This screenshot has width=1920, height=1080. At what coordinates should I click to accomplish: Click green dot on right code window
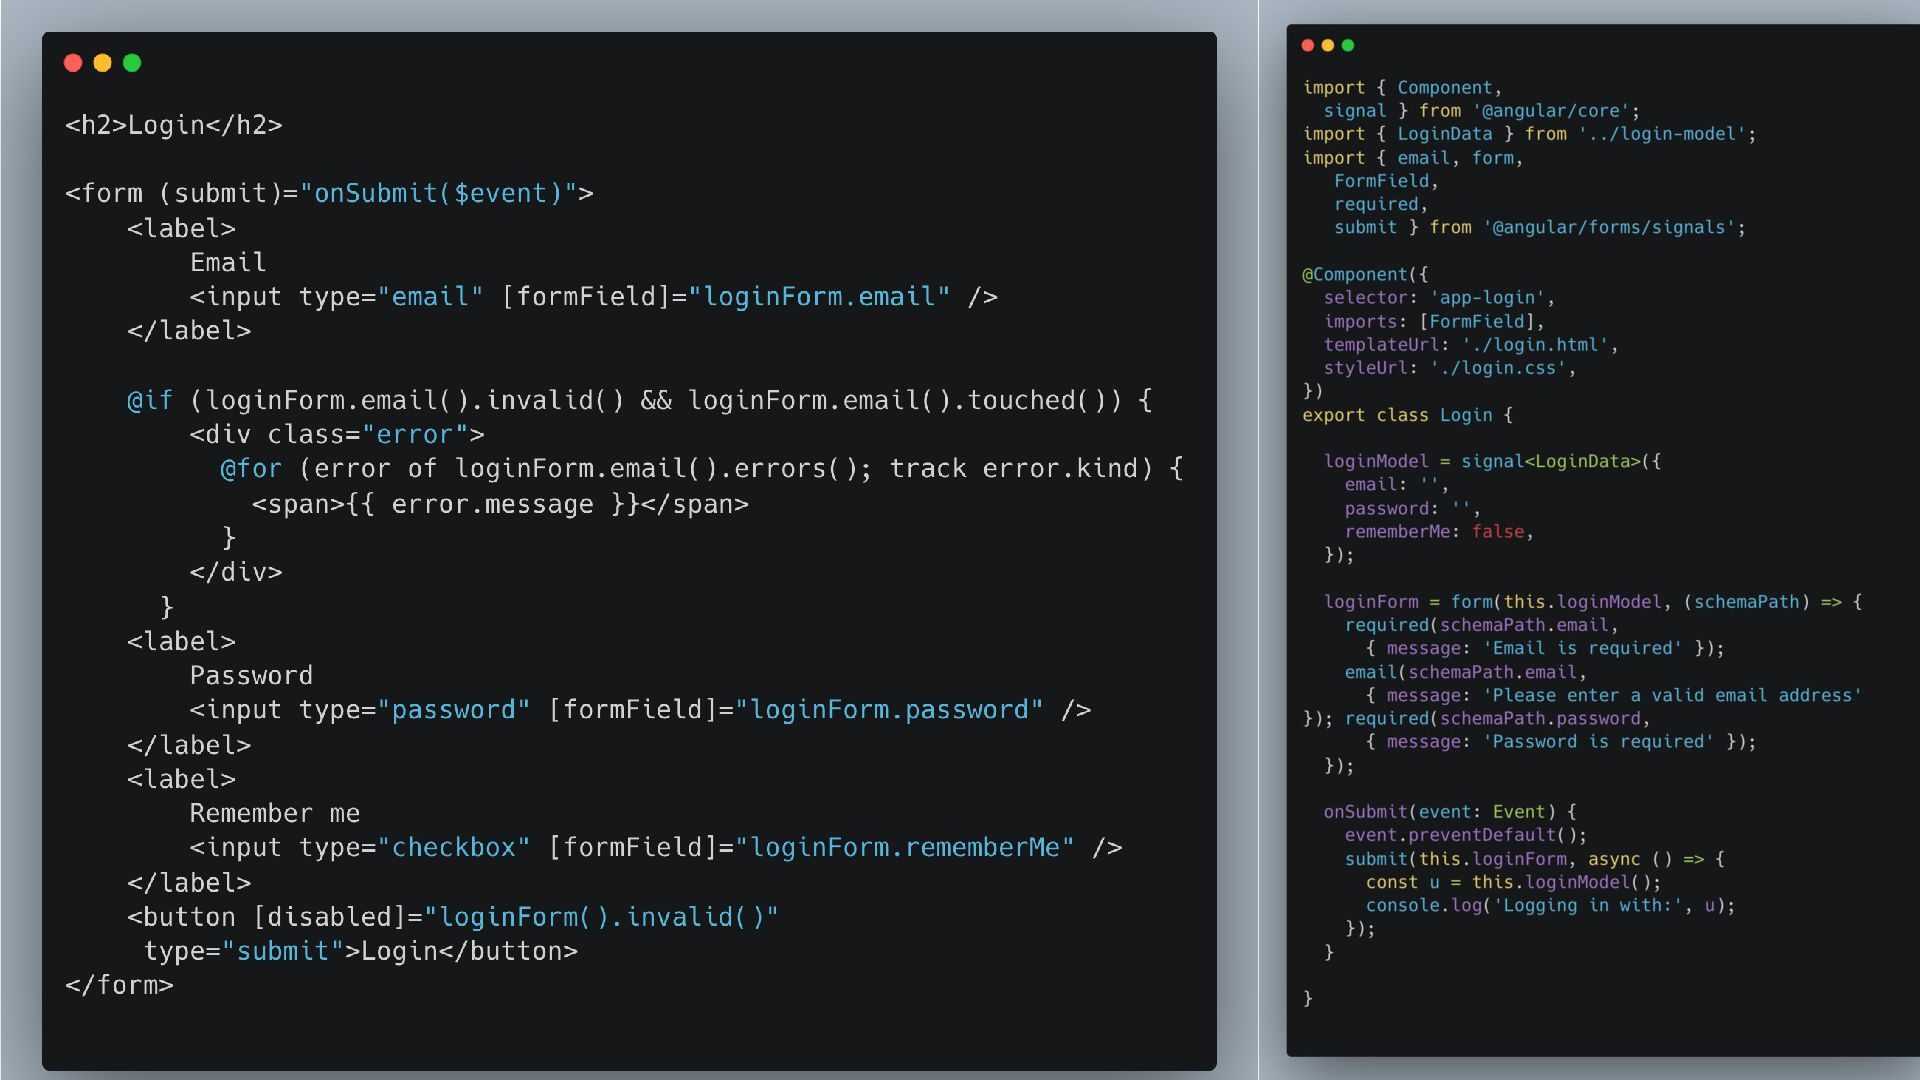pyautogui.click(x=1348, y=45)
